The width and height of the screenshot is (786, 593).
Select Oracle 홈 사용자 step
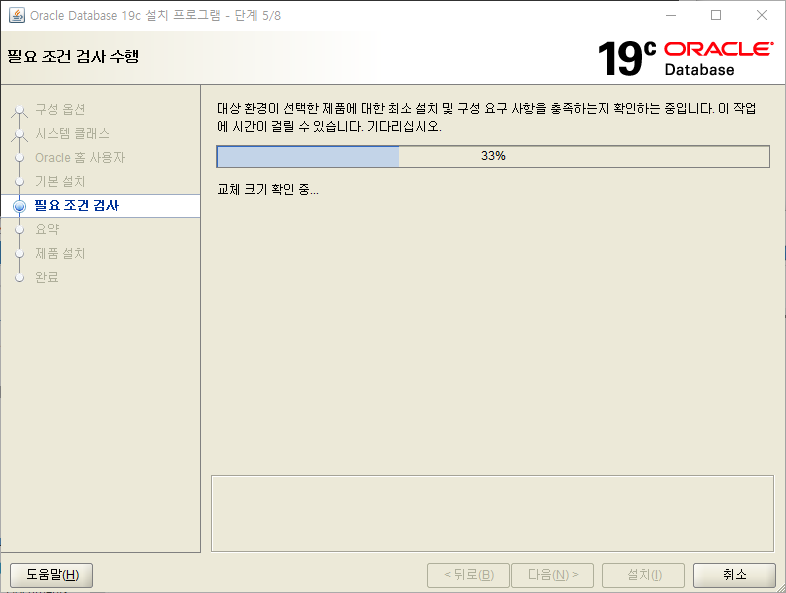click(80, 157)
